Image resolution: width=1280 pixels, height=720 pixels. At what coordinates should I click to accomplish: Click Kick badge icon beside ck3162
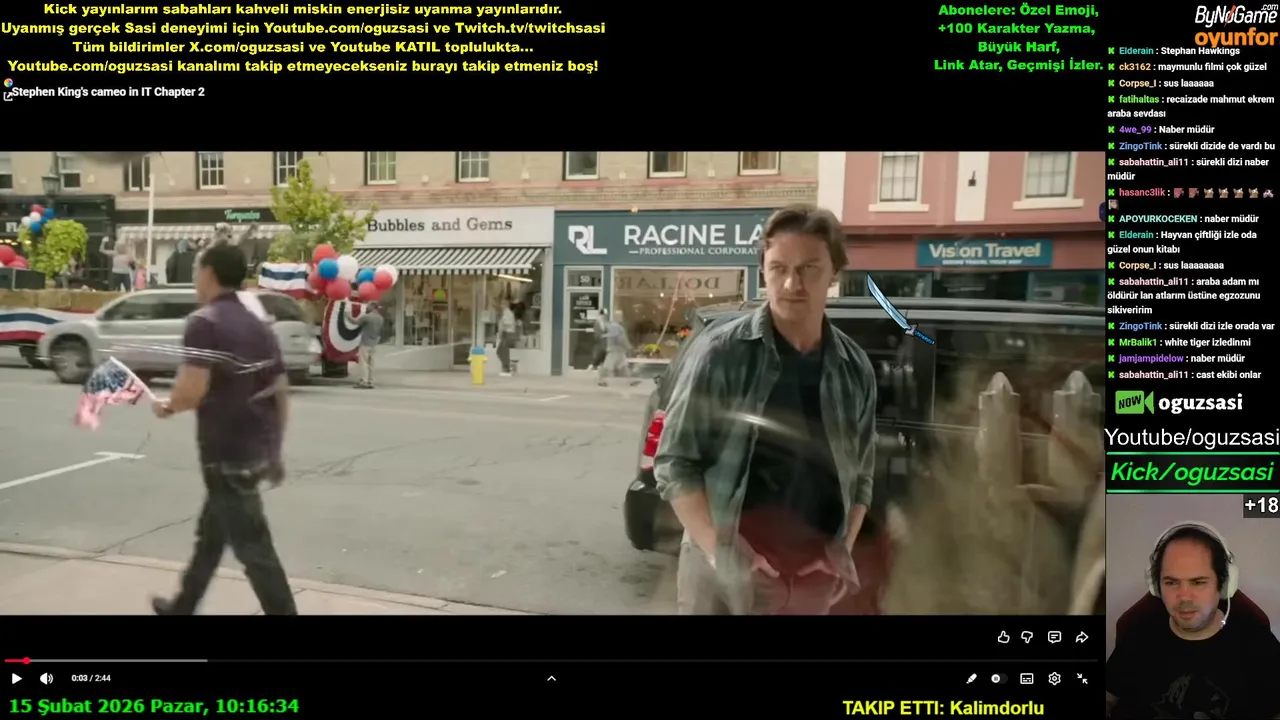pos(1111,67)
